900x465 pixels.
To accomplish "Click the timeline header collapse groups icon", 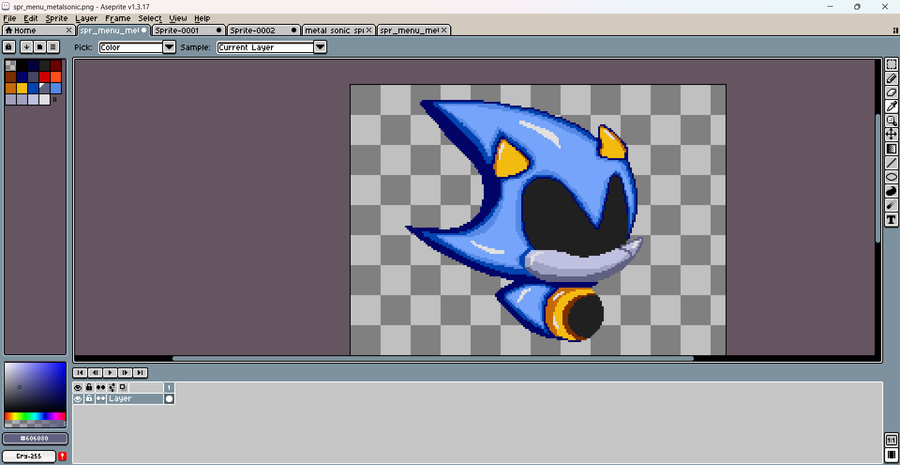I will [x=112, y=388].
